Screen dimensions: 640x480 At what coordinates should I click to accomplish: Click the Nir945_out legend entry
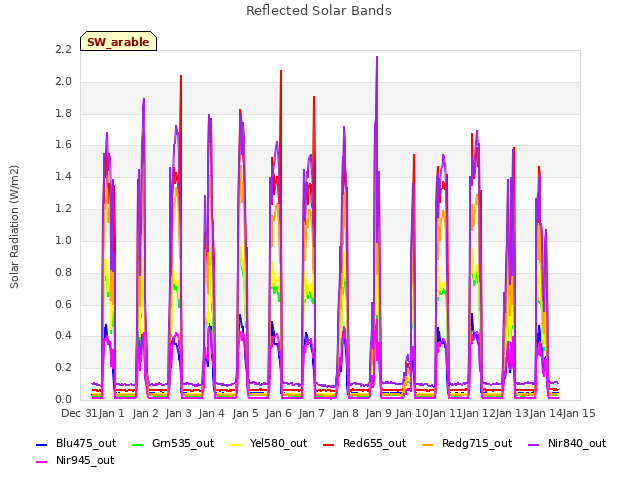tap(75, 461)
